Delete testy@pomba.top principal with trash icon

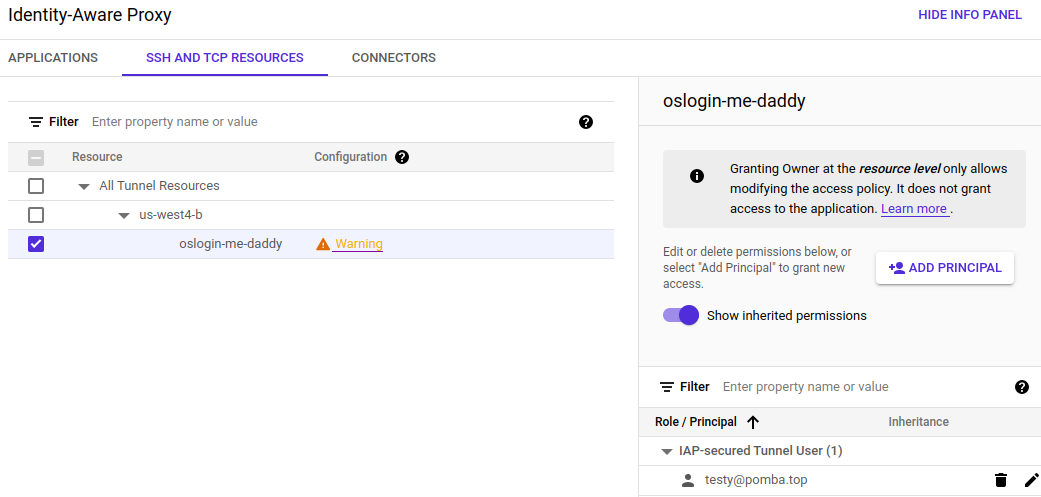pyautogui.click(x=1001, y=480)
